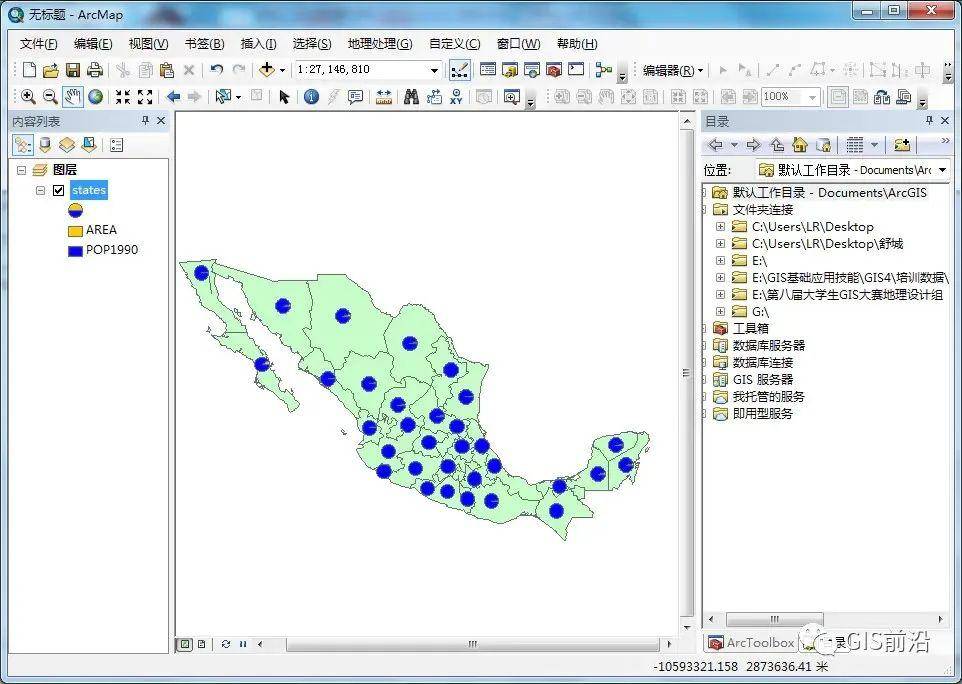Open the 视图(V) menu
962x684 pixels.
coord(148,44)
